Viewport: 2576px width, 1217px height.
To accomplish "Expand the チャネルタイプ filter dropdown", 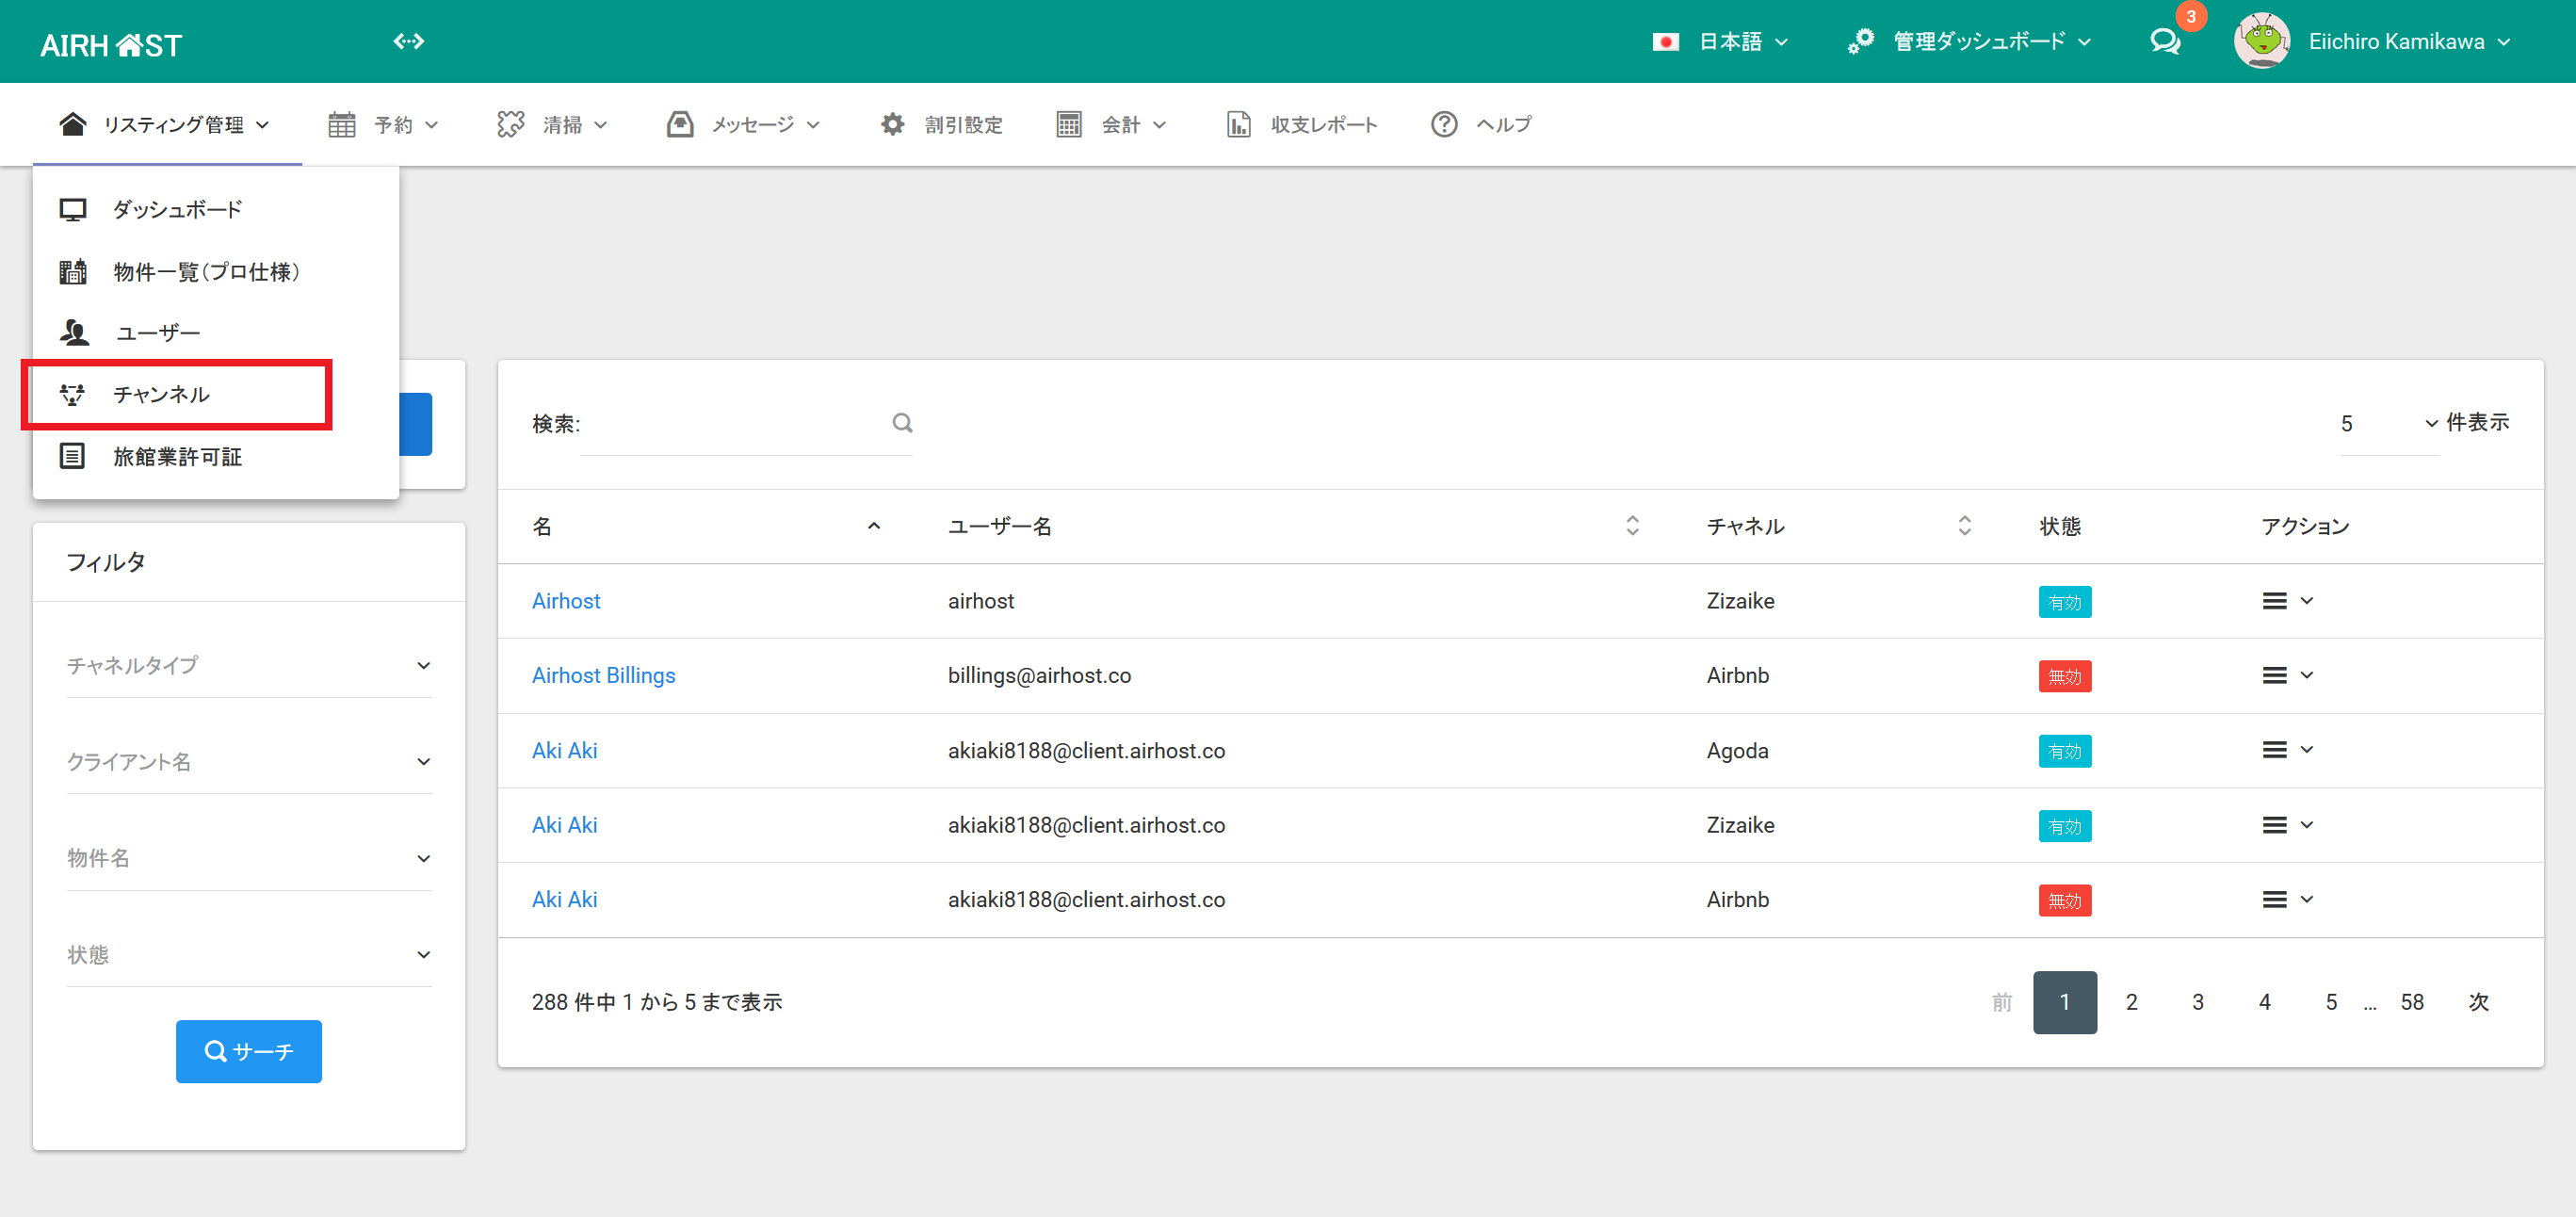I will [x=248, y=666].
